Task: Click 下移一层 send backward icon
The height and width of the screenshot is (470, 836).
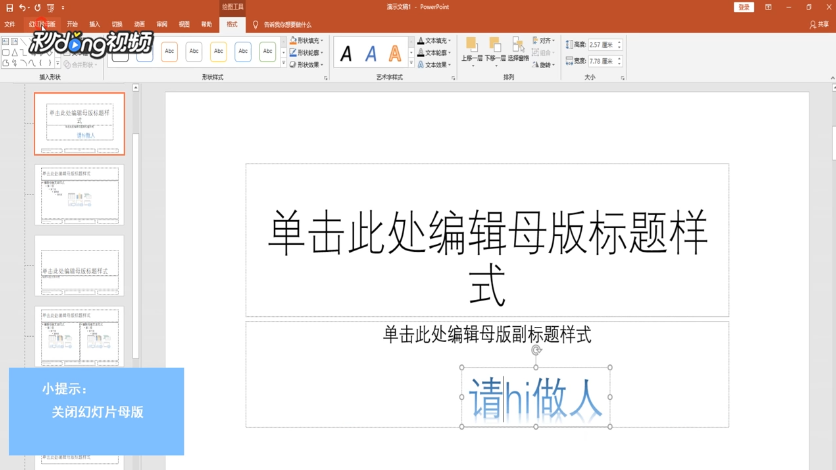Action: coord(495,45)
